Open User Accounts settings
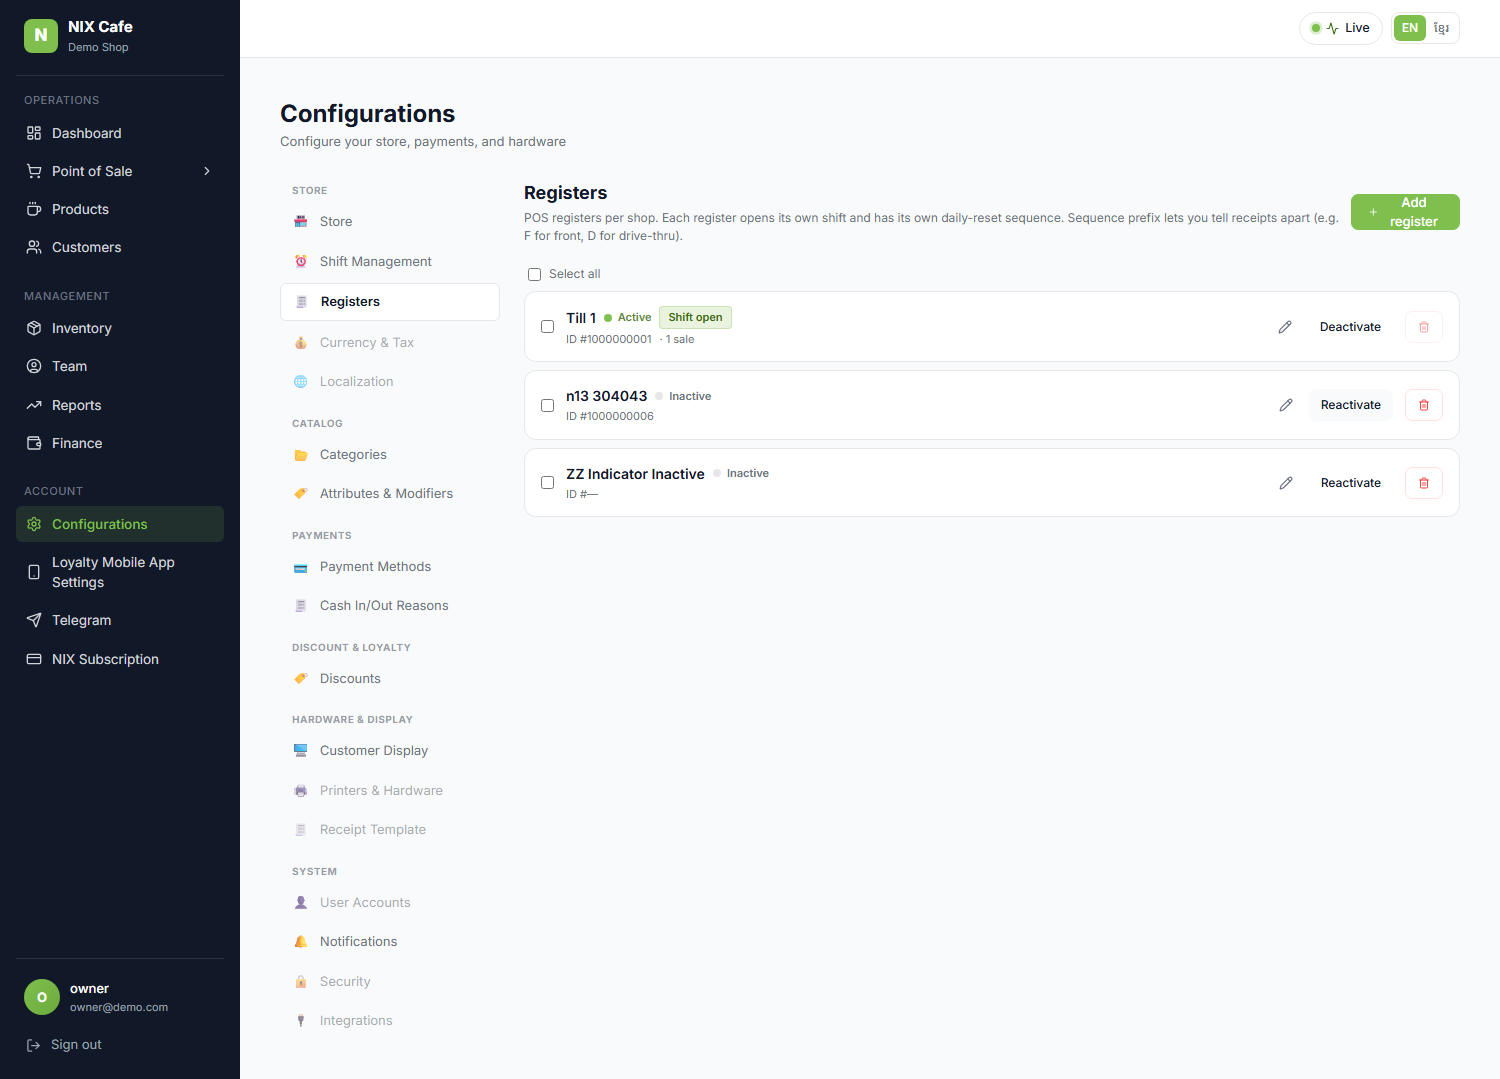This screenshot has height=1079, width=1500. [390, 903]
